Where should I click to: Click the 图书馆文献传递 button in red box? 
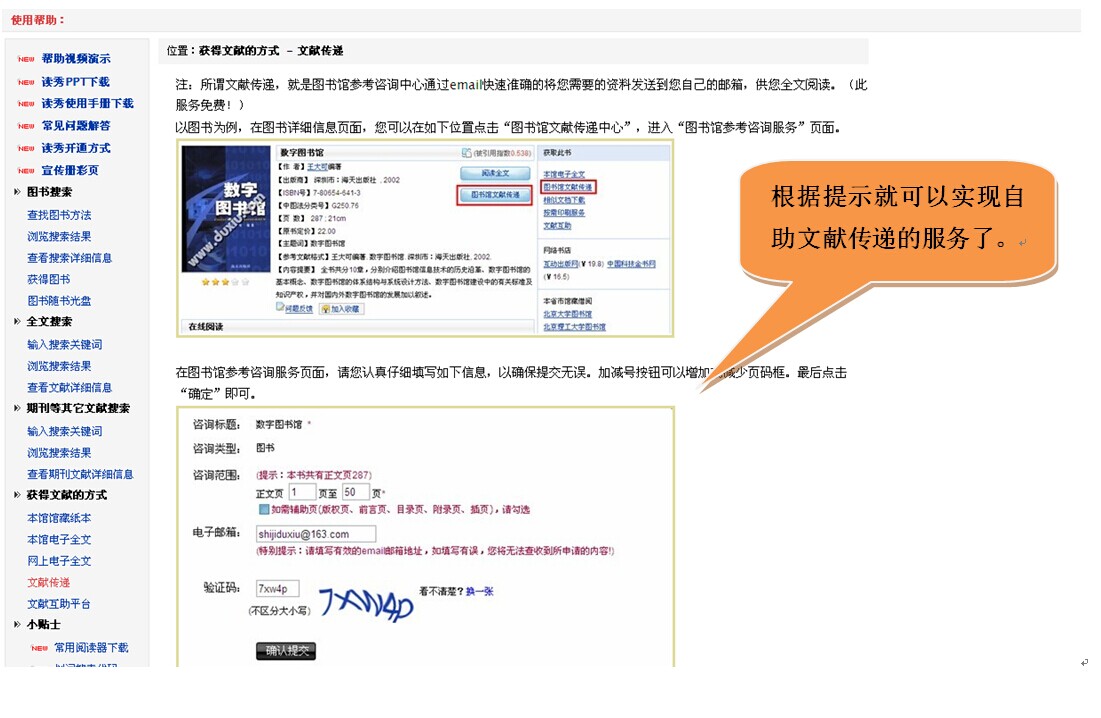tap(495, 195)
